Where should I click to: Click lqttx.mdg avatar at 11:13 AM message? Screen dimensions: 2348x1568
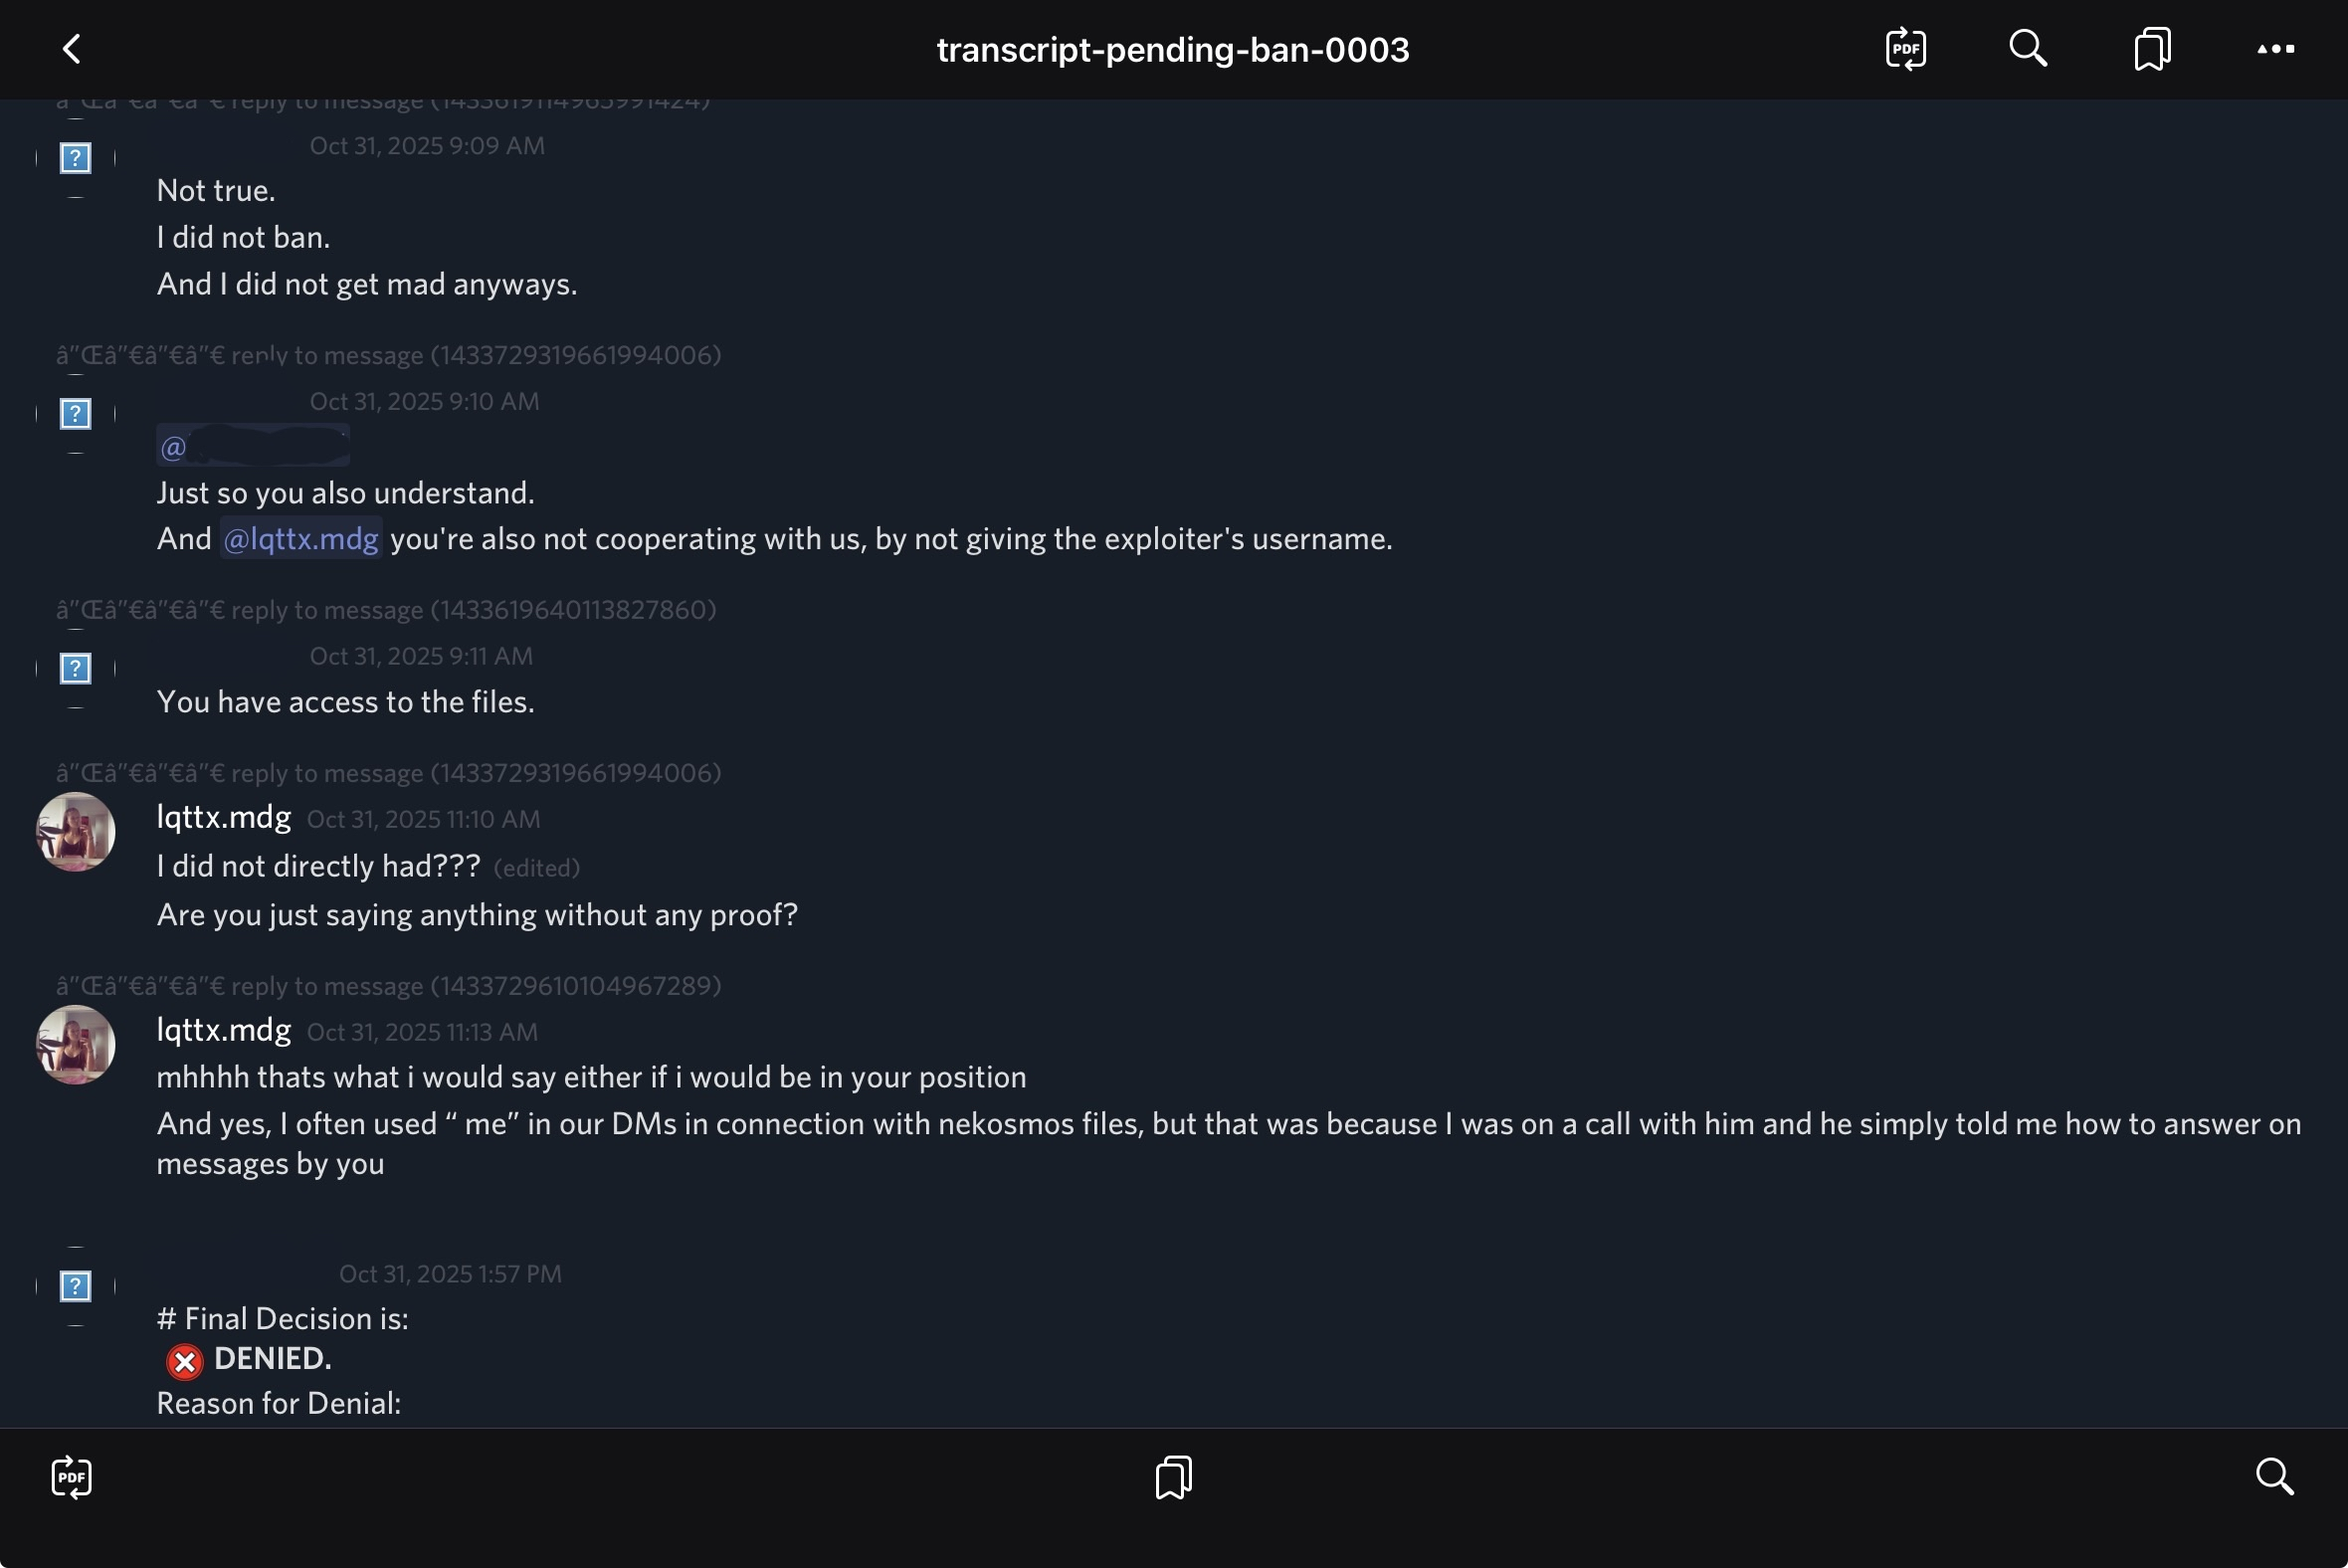(76, 1045)
